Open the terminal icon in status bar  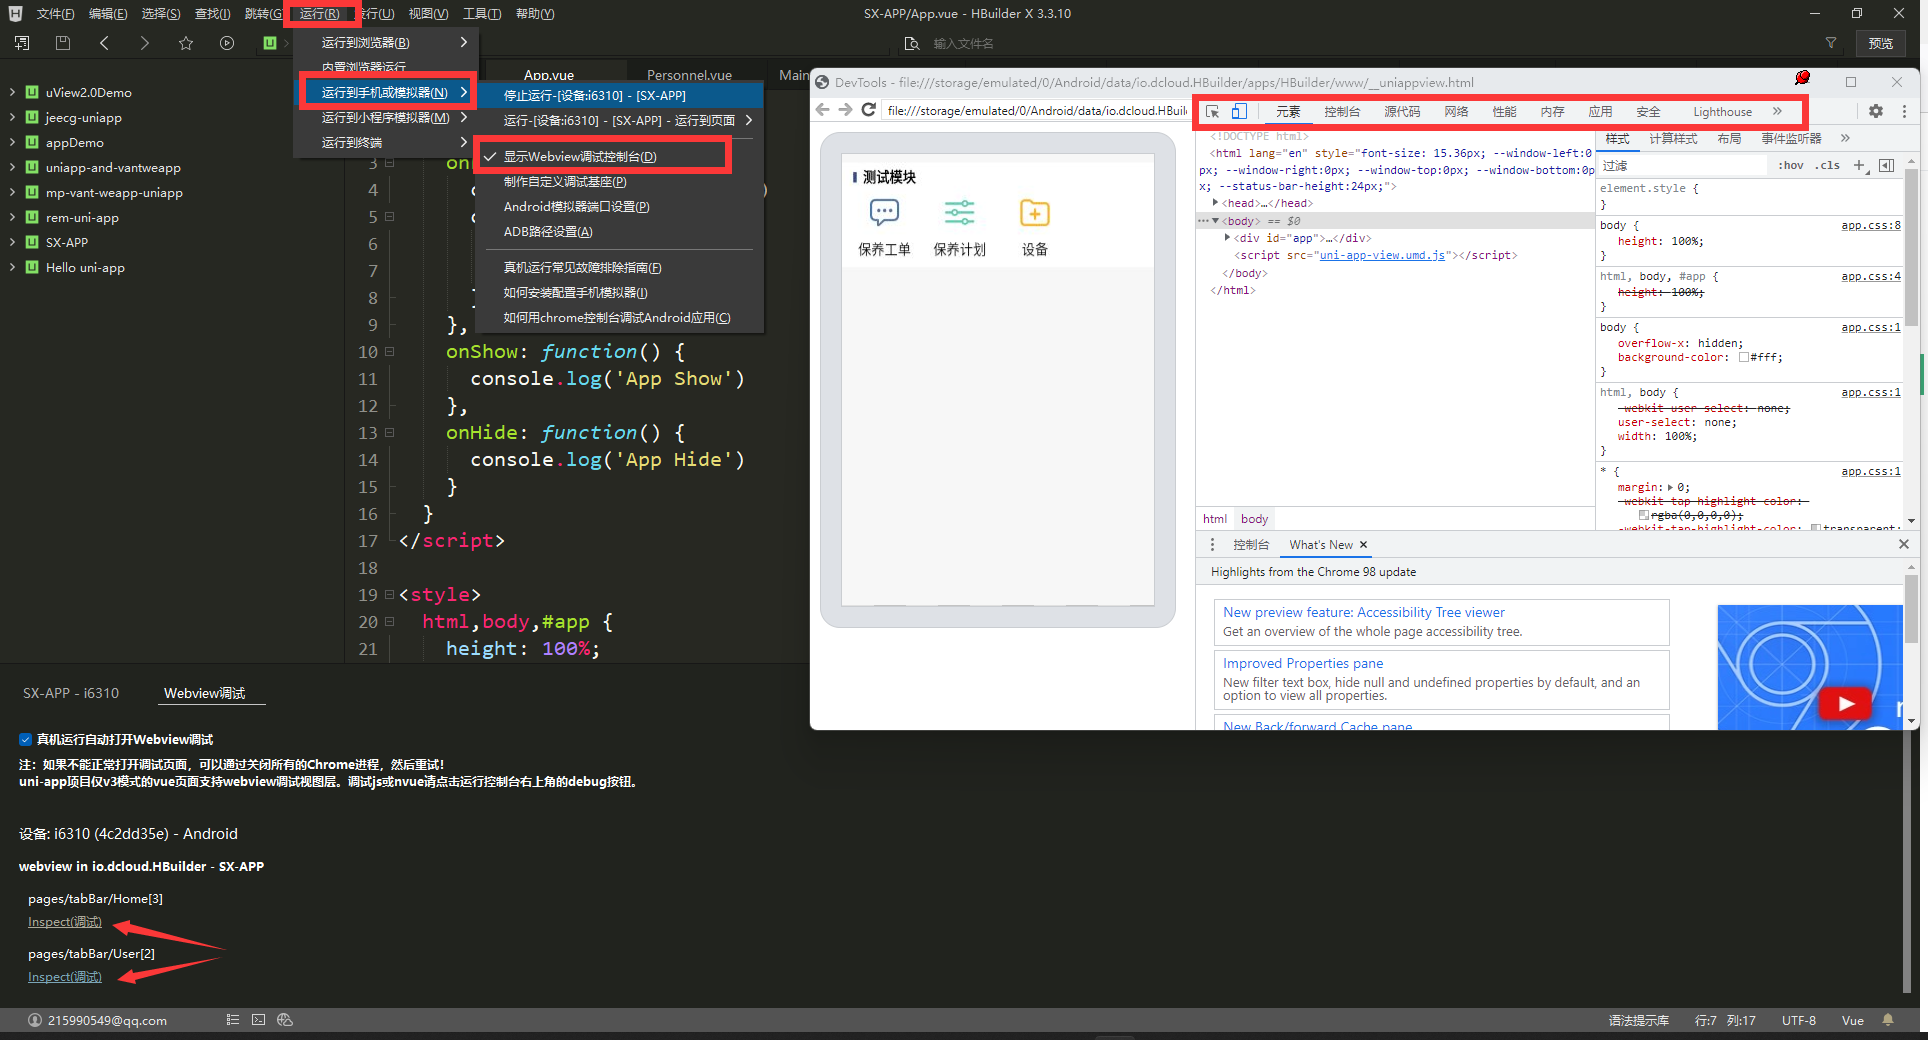(x=259, y=1020)
